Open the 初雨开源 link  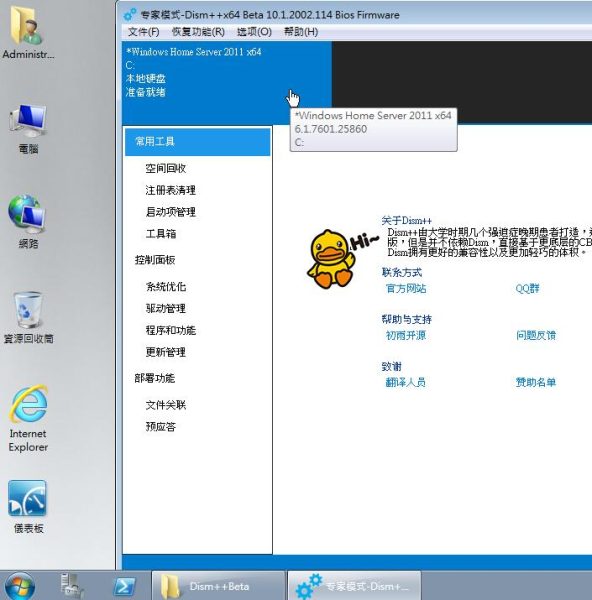tap(406, 336)
